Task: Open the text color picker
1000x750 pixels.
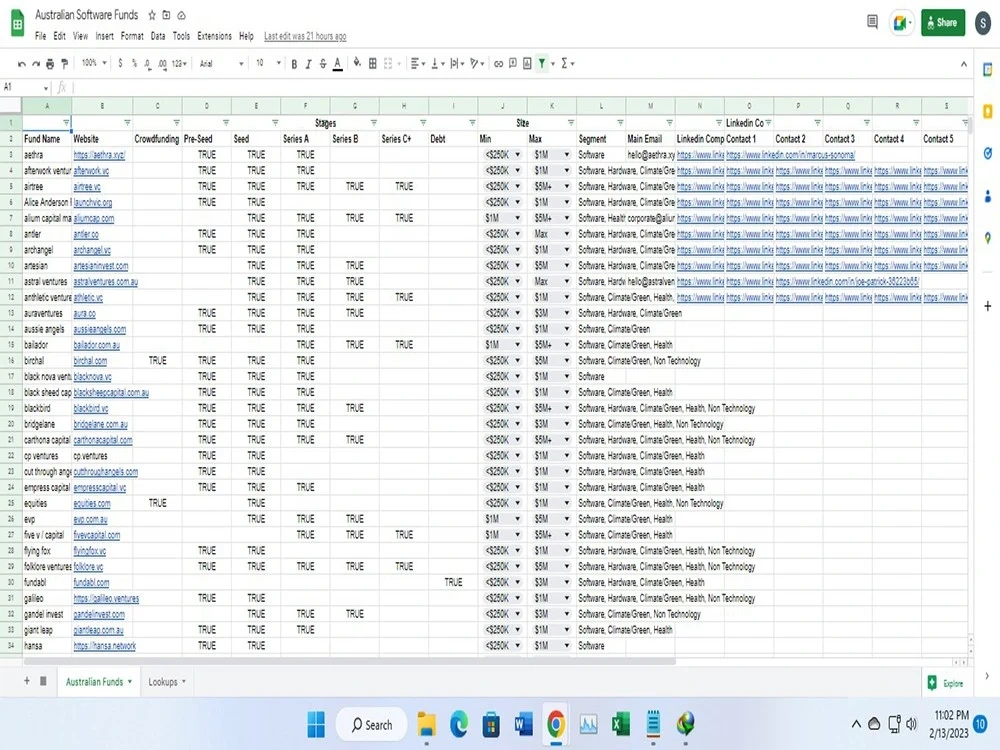Action: click(337, 64)
